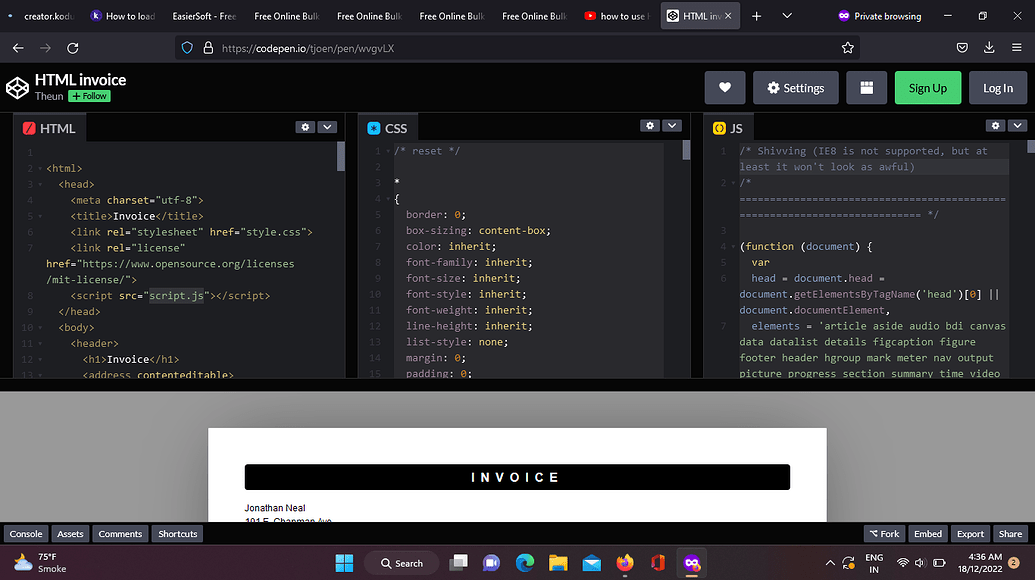Open the Embed options
Viewport: 1035px width, 580px height.
(x=928, y=534)
